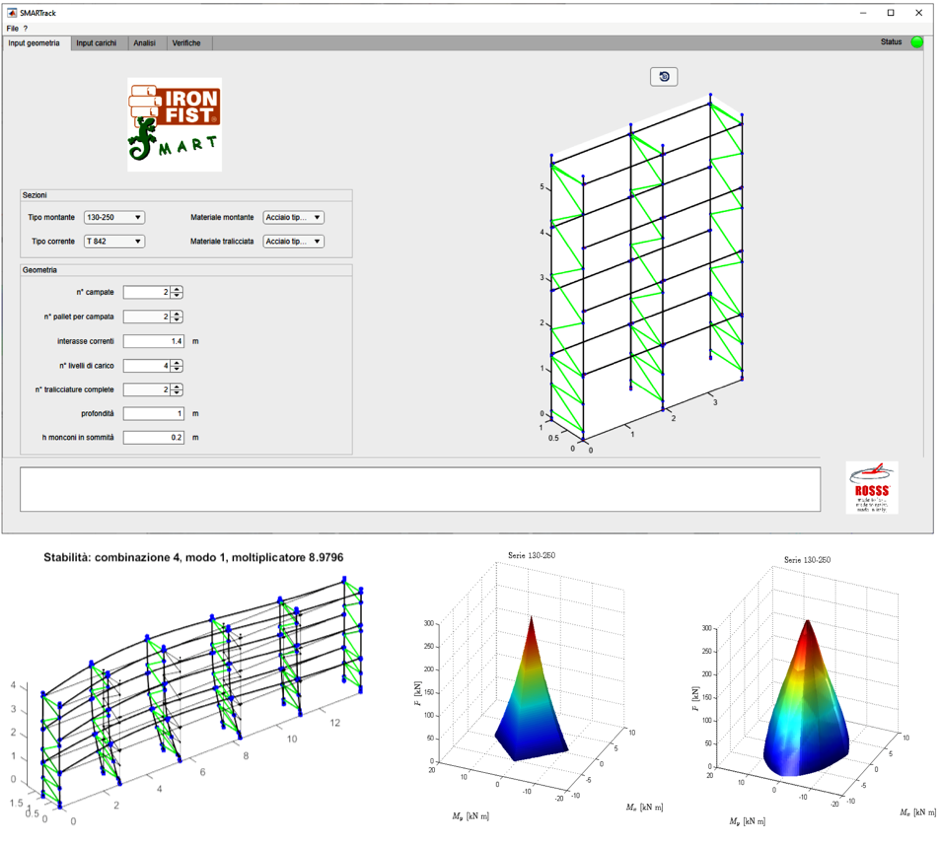
Task: Click the profondità input field
Action: pos(153,414)
